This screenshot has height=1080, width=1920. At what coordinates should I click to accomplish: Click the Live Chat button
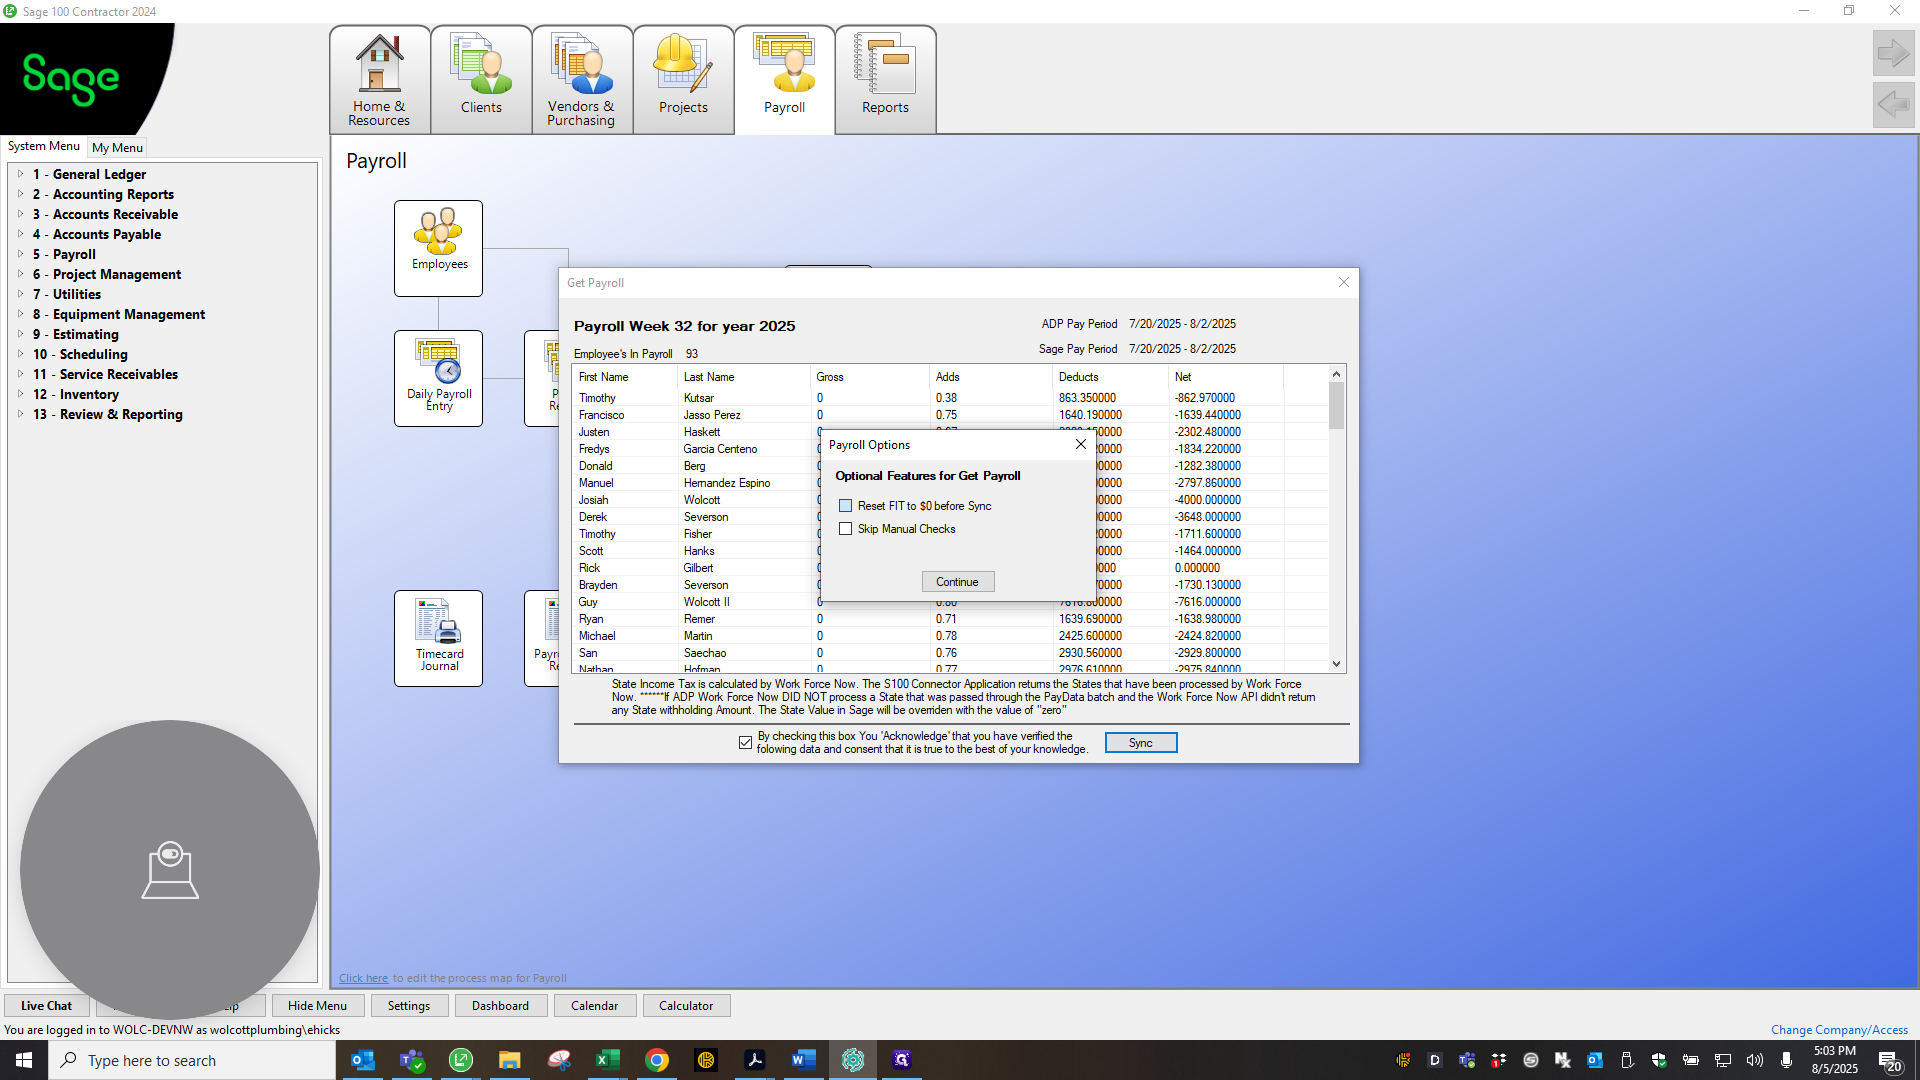[x=46, y=1006]
